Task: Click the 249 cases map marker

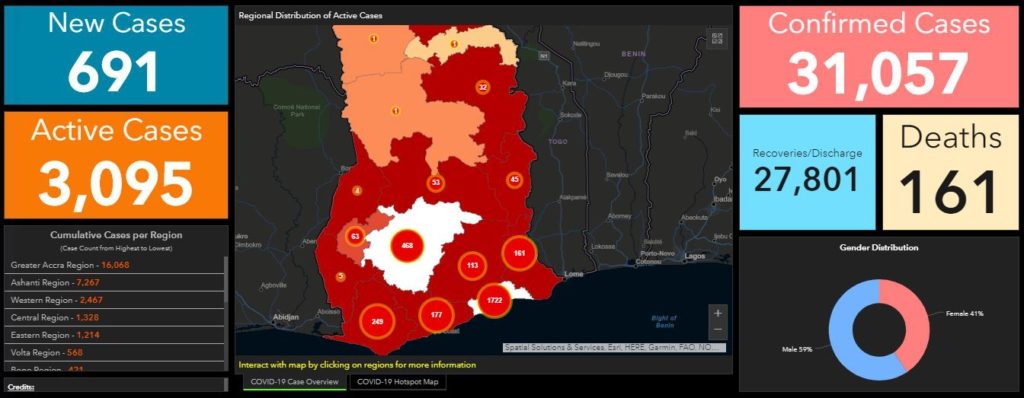Action: (x=377, y=321)
